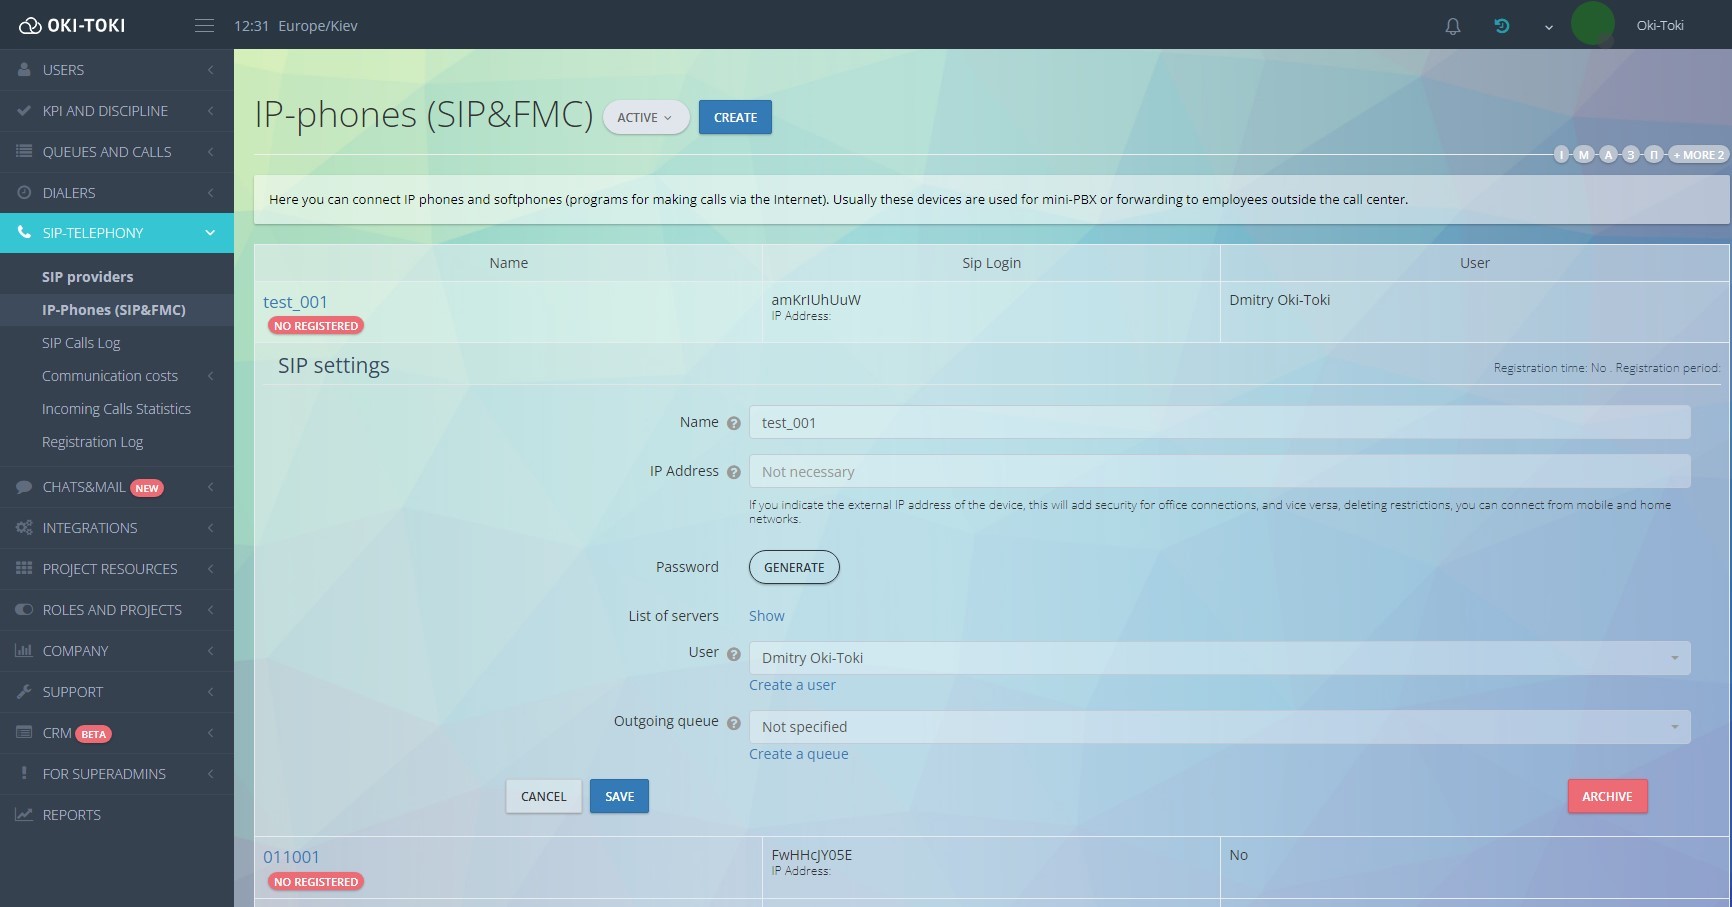The height and width of the screenshot is (907, 1732).
Task: Expand the Communication costs submenu
Action: [x=110, y=376]
